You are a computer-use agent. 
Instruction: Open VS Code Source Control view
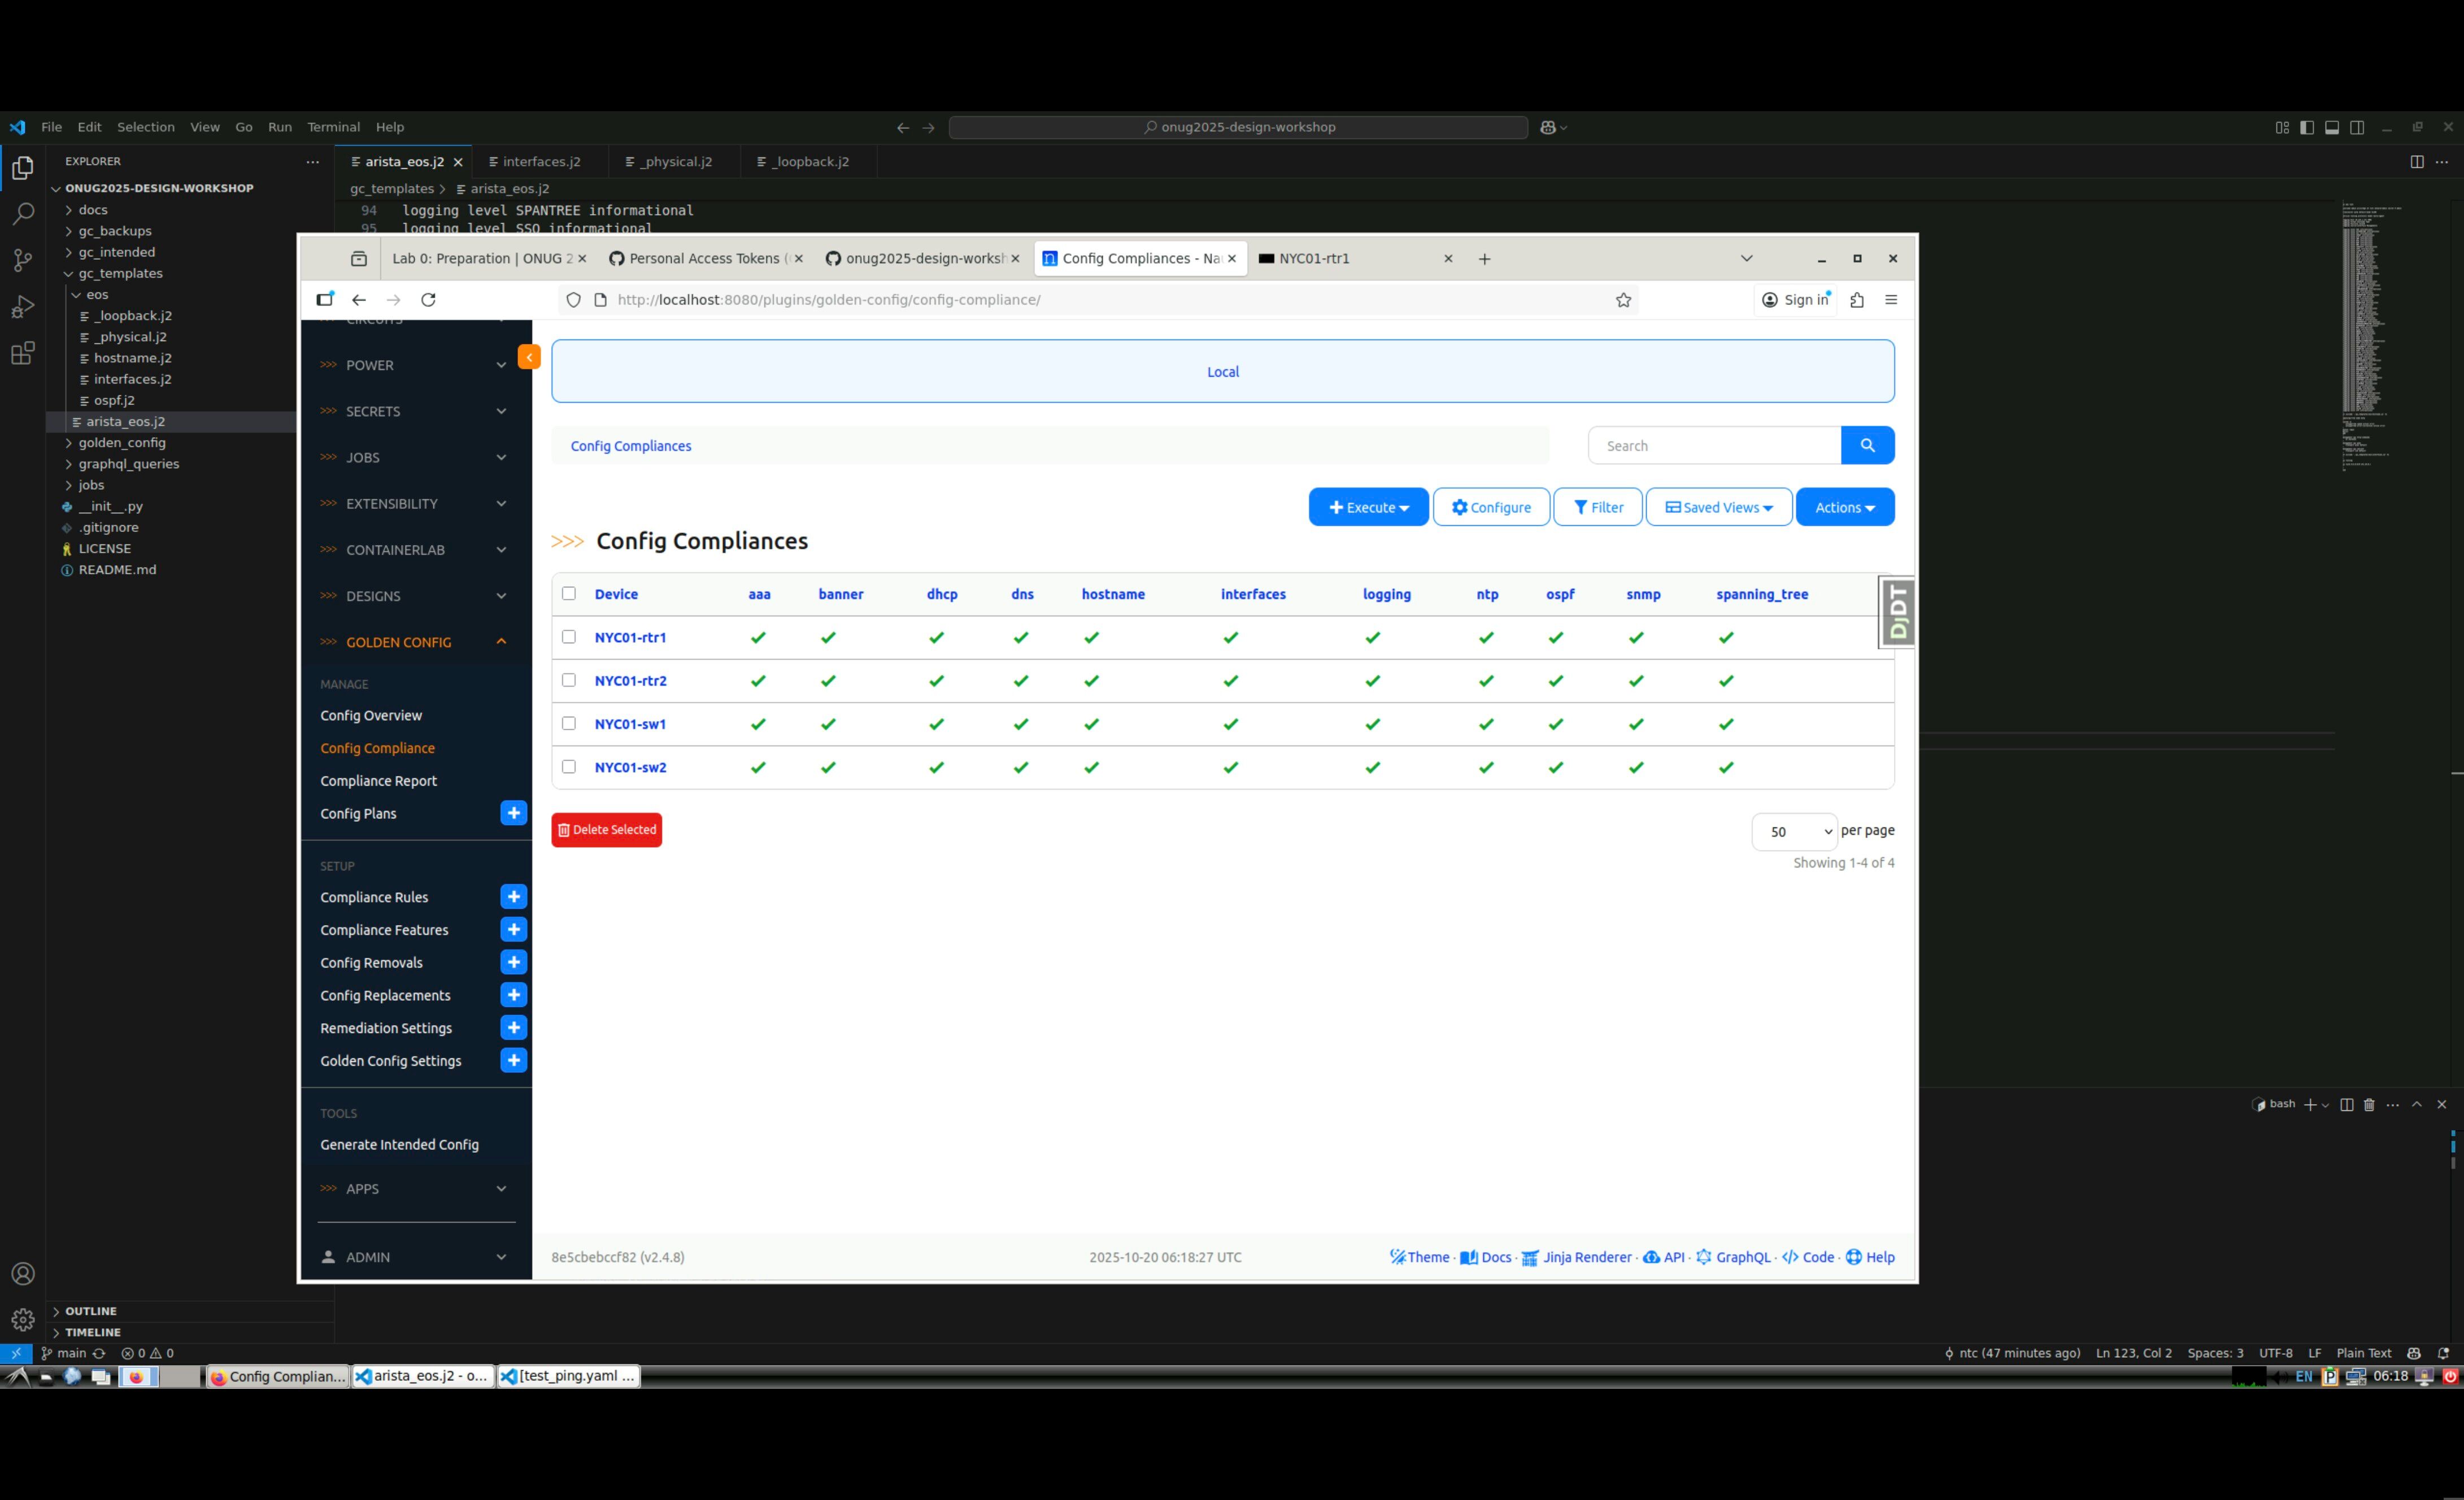click(x=22, y=260)
